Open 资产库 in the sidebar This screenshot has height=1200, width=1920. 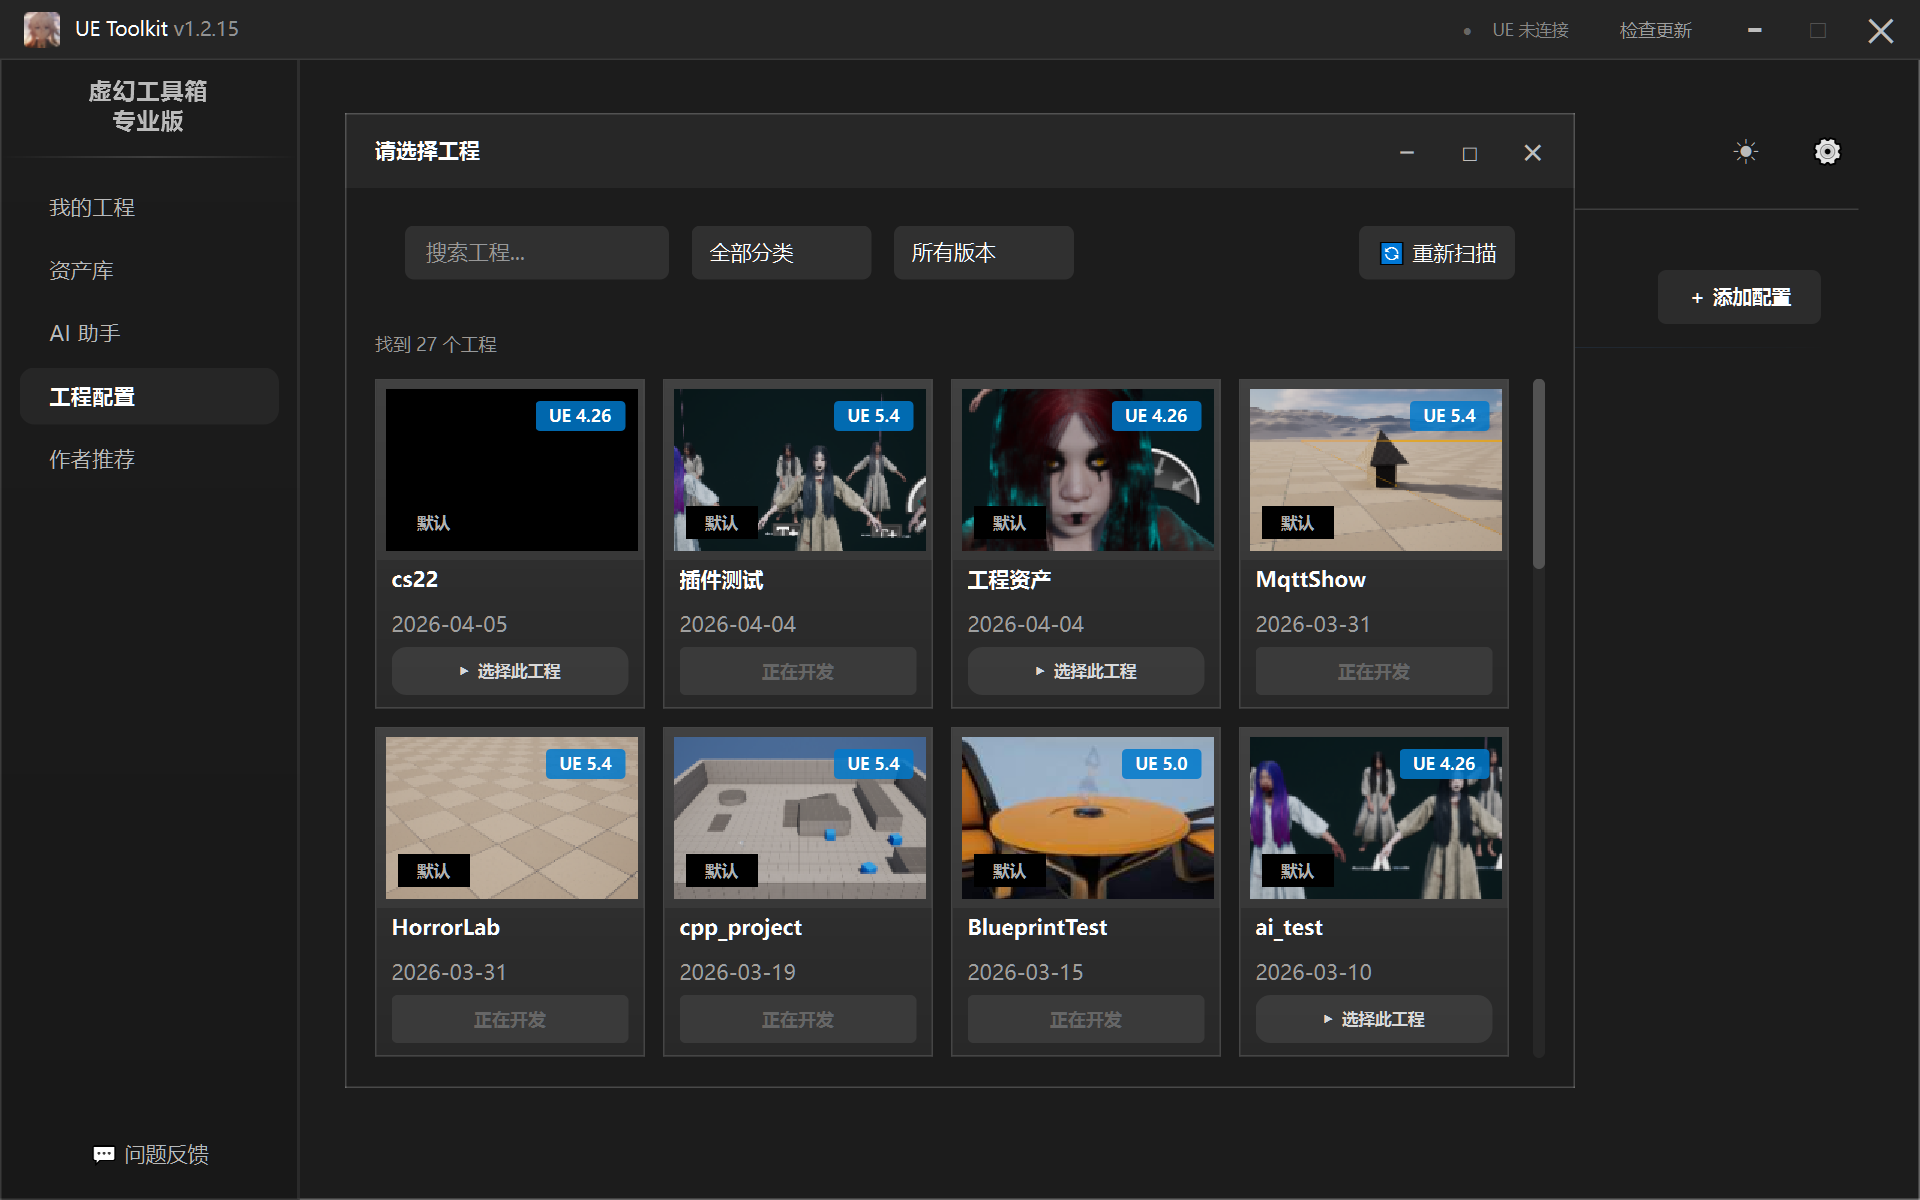coord(149,271)
